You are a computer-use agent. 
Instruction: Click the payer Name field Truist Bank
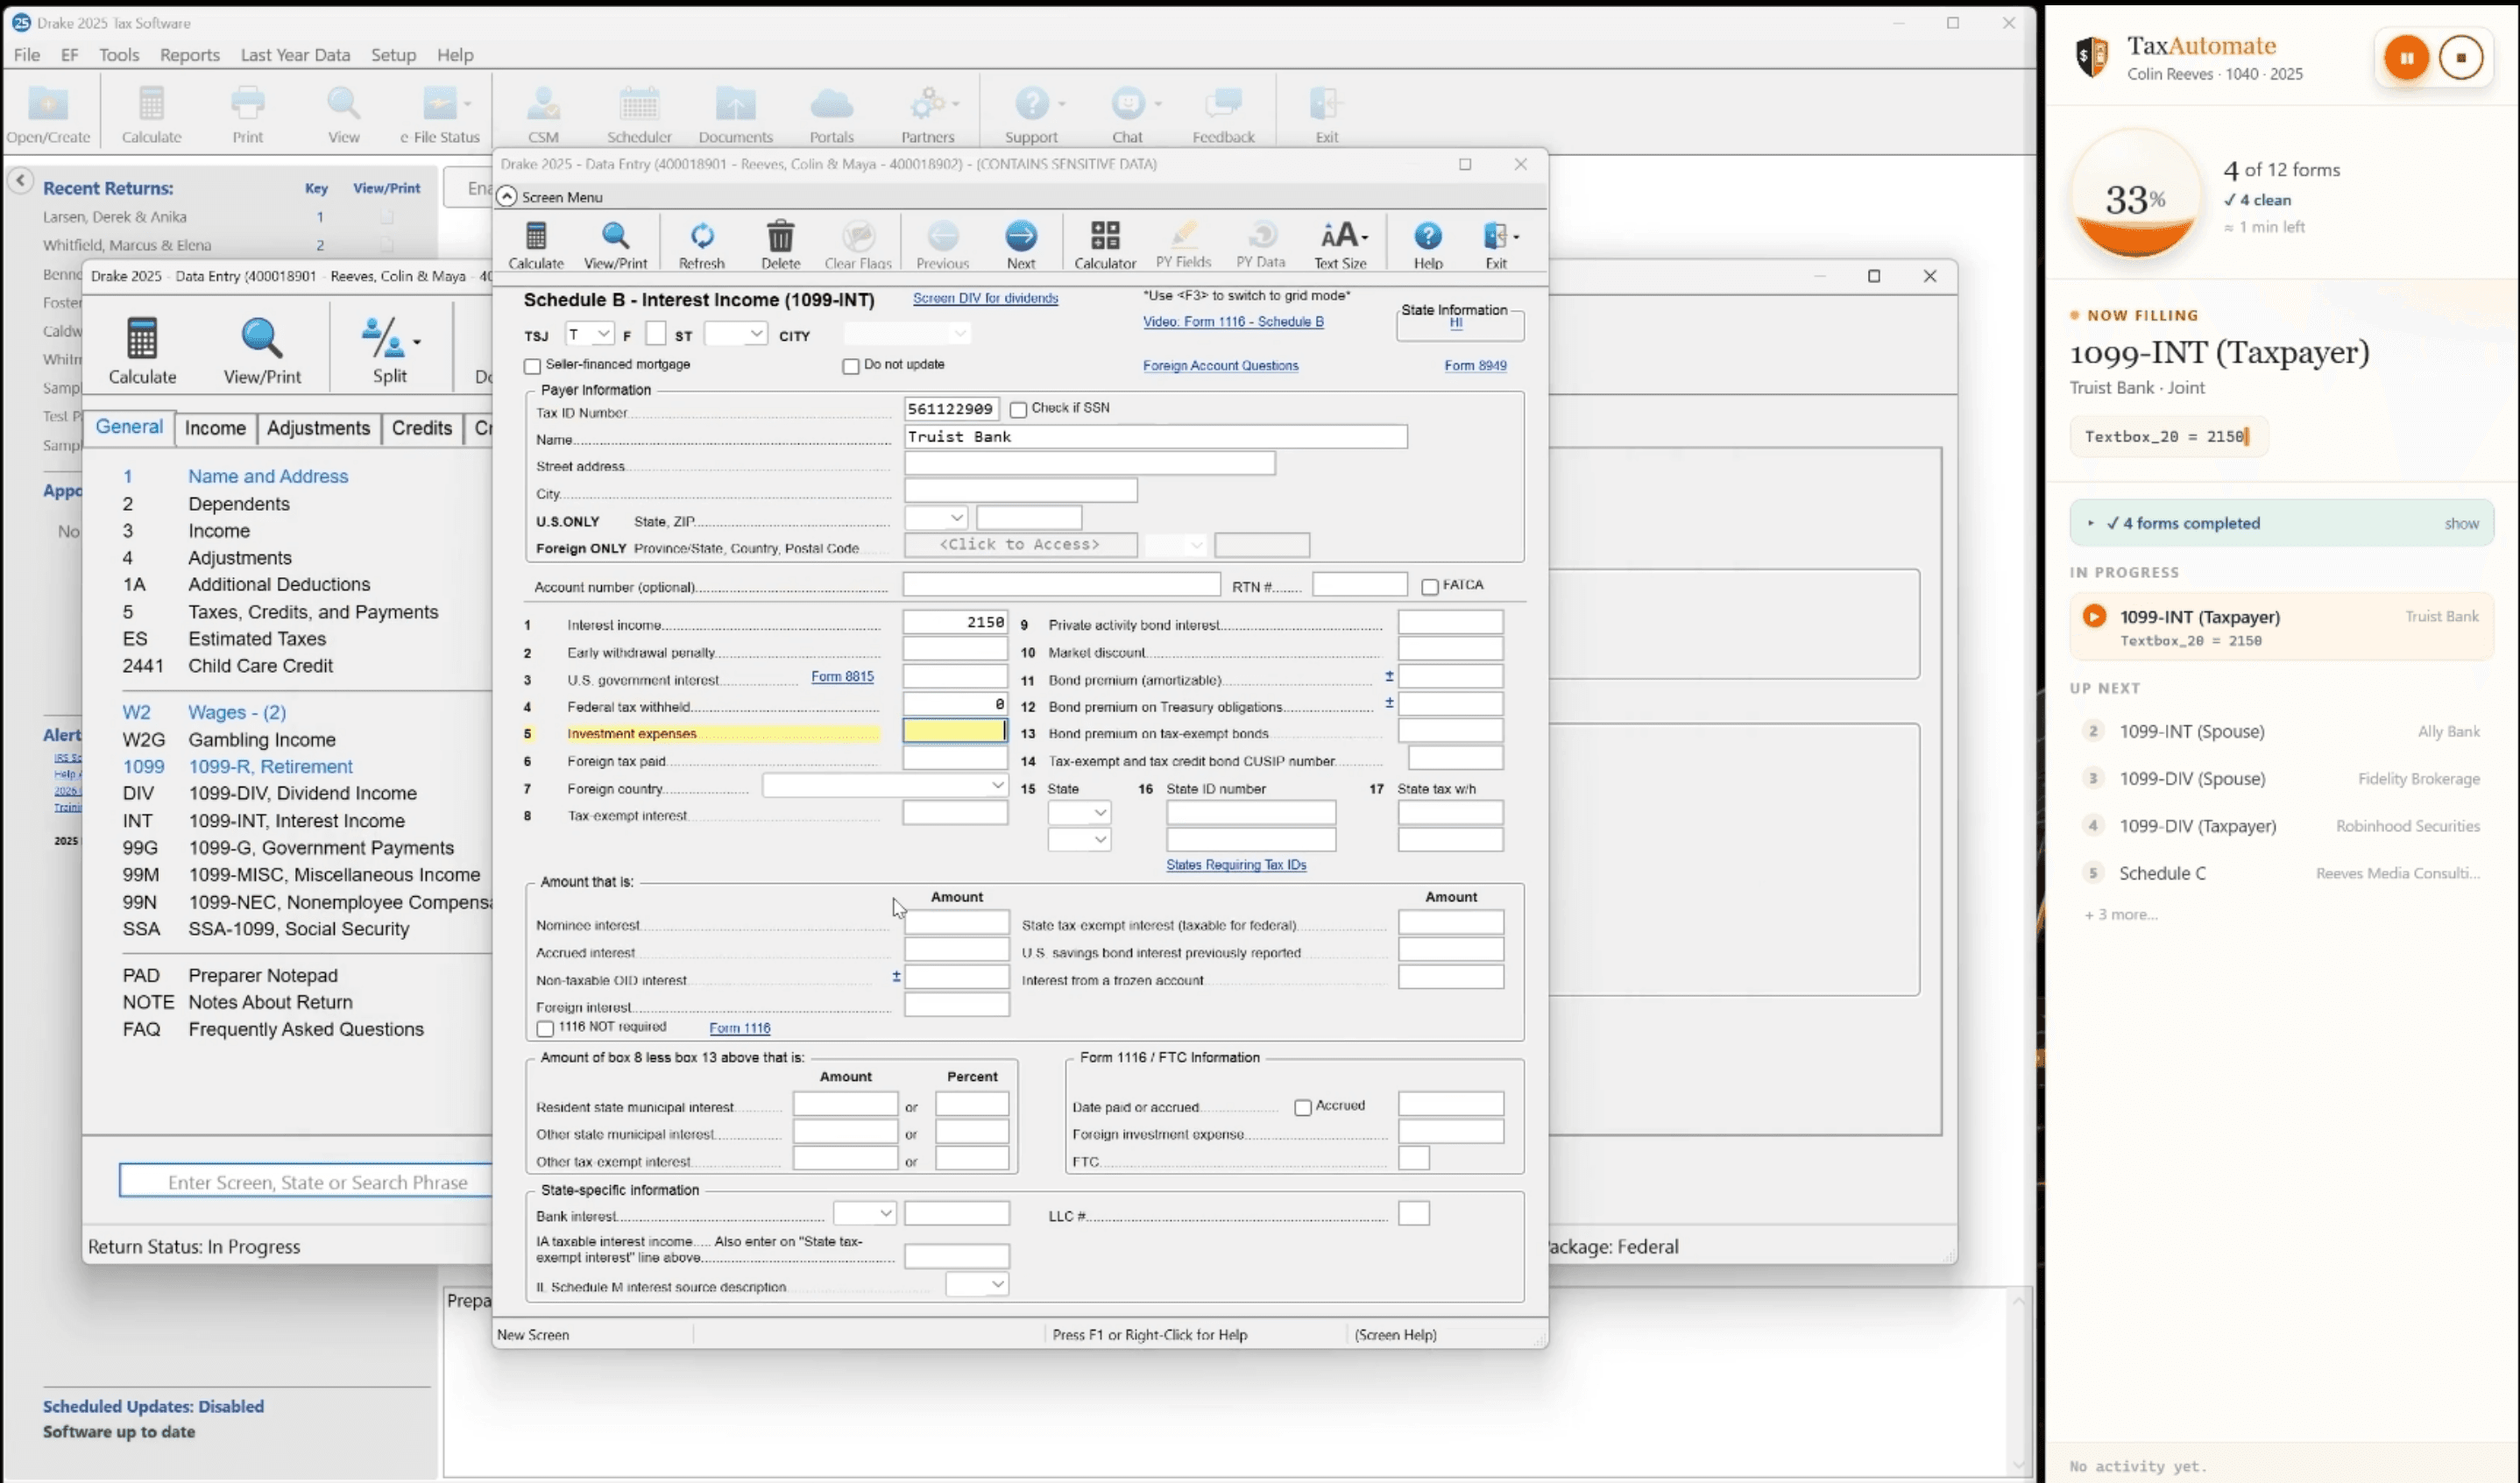pyautogui.click(x=1155, y=437)
